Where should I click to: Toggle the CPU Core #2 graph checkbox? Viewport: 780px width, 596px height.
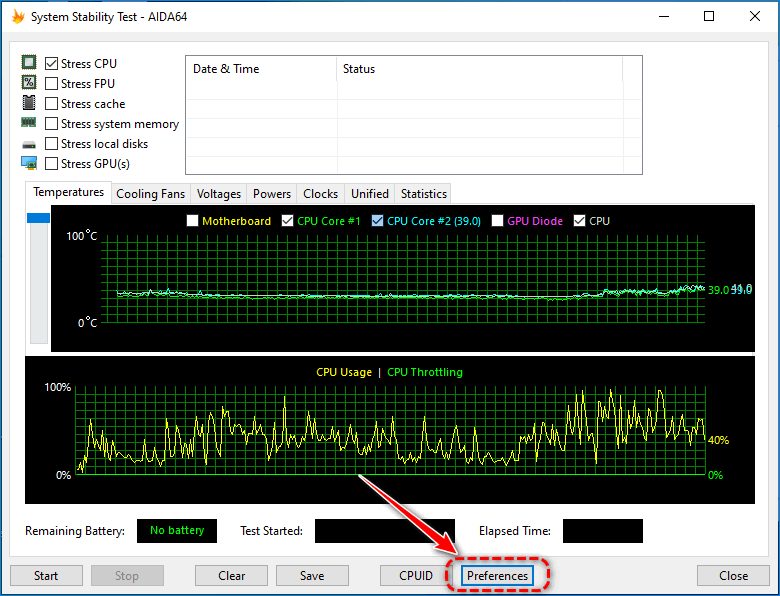(377, 220)
